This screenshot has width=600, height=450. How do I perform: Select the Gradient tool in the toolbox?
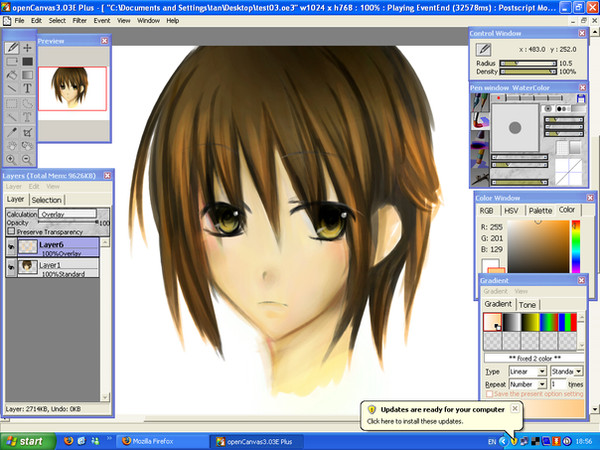tap(27, 75)
